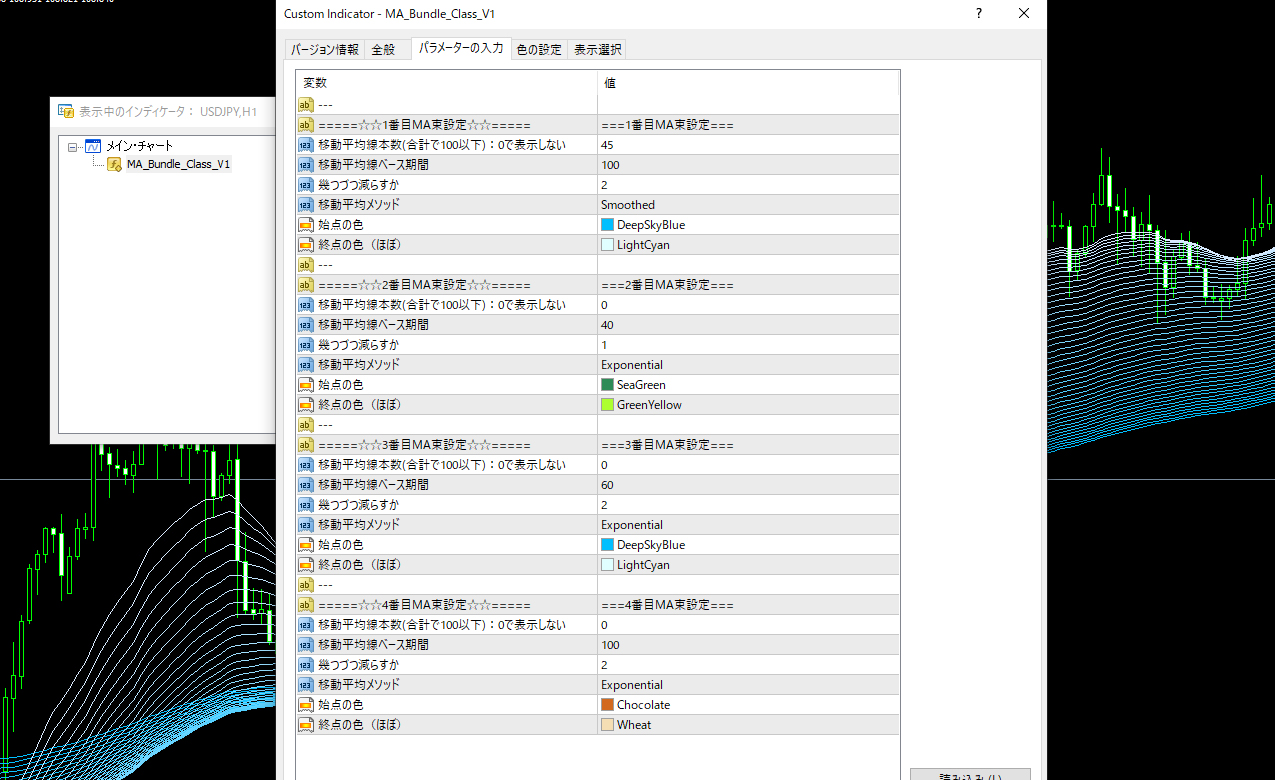Edit 1番目 ベース期間 value 100

(x=748, y=165)
